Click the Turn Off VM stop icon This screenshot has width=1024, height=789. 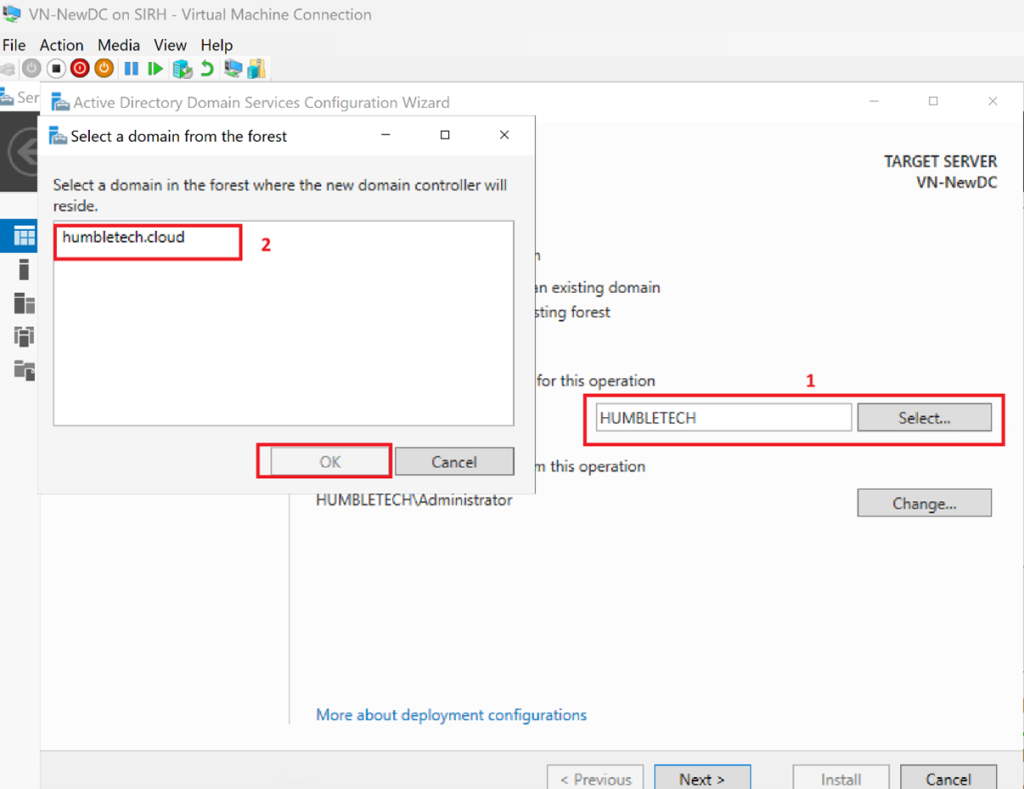tap(56, 69)
